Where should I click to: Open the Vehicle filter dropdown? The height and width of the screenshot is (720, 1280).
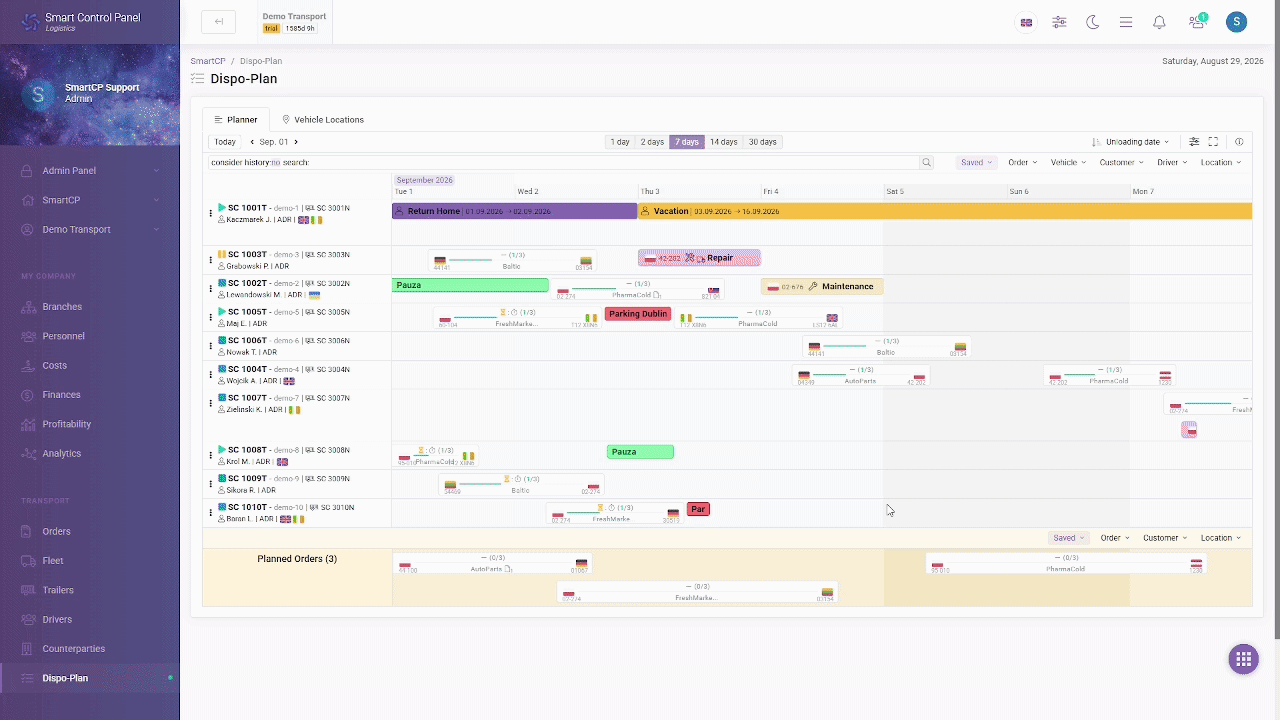tap(1068, 162)
